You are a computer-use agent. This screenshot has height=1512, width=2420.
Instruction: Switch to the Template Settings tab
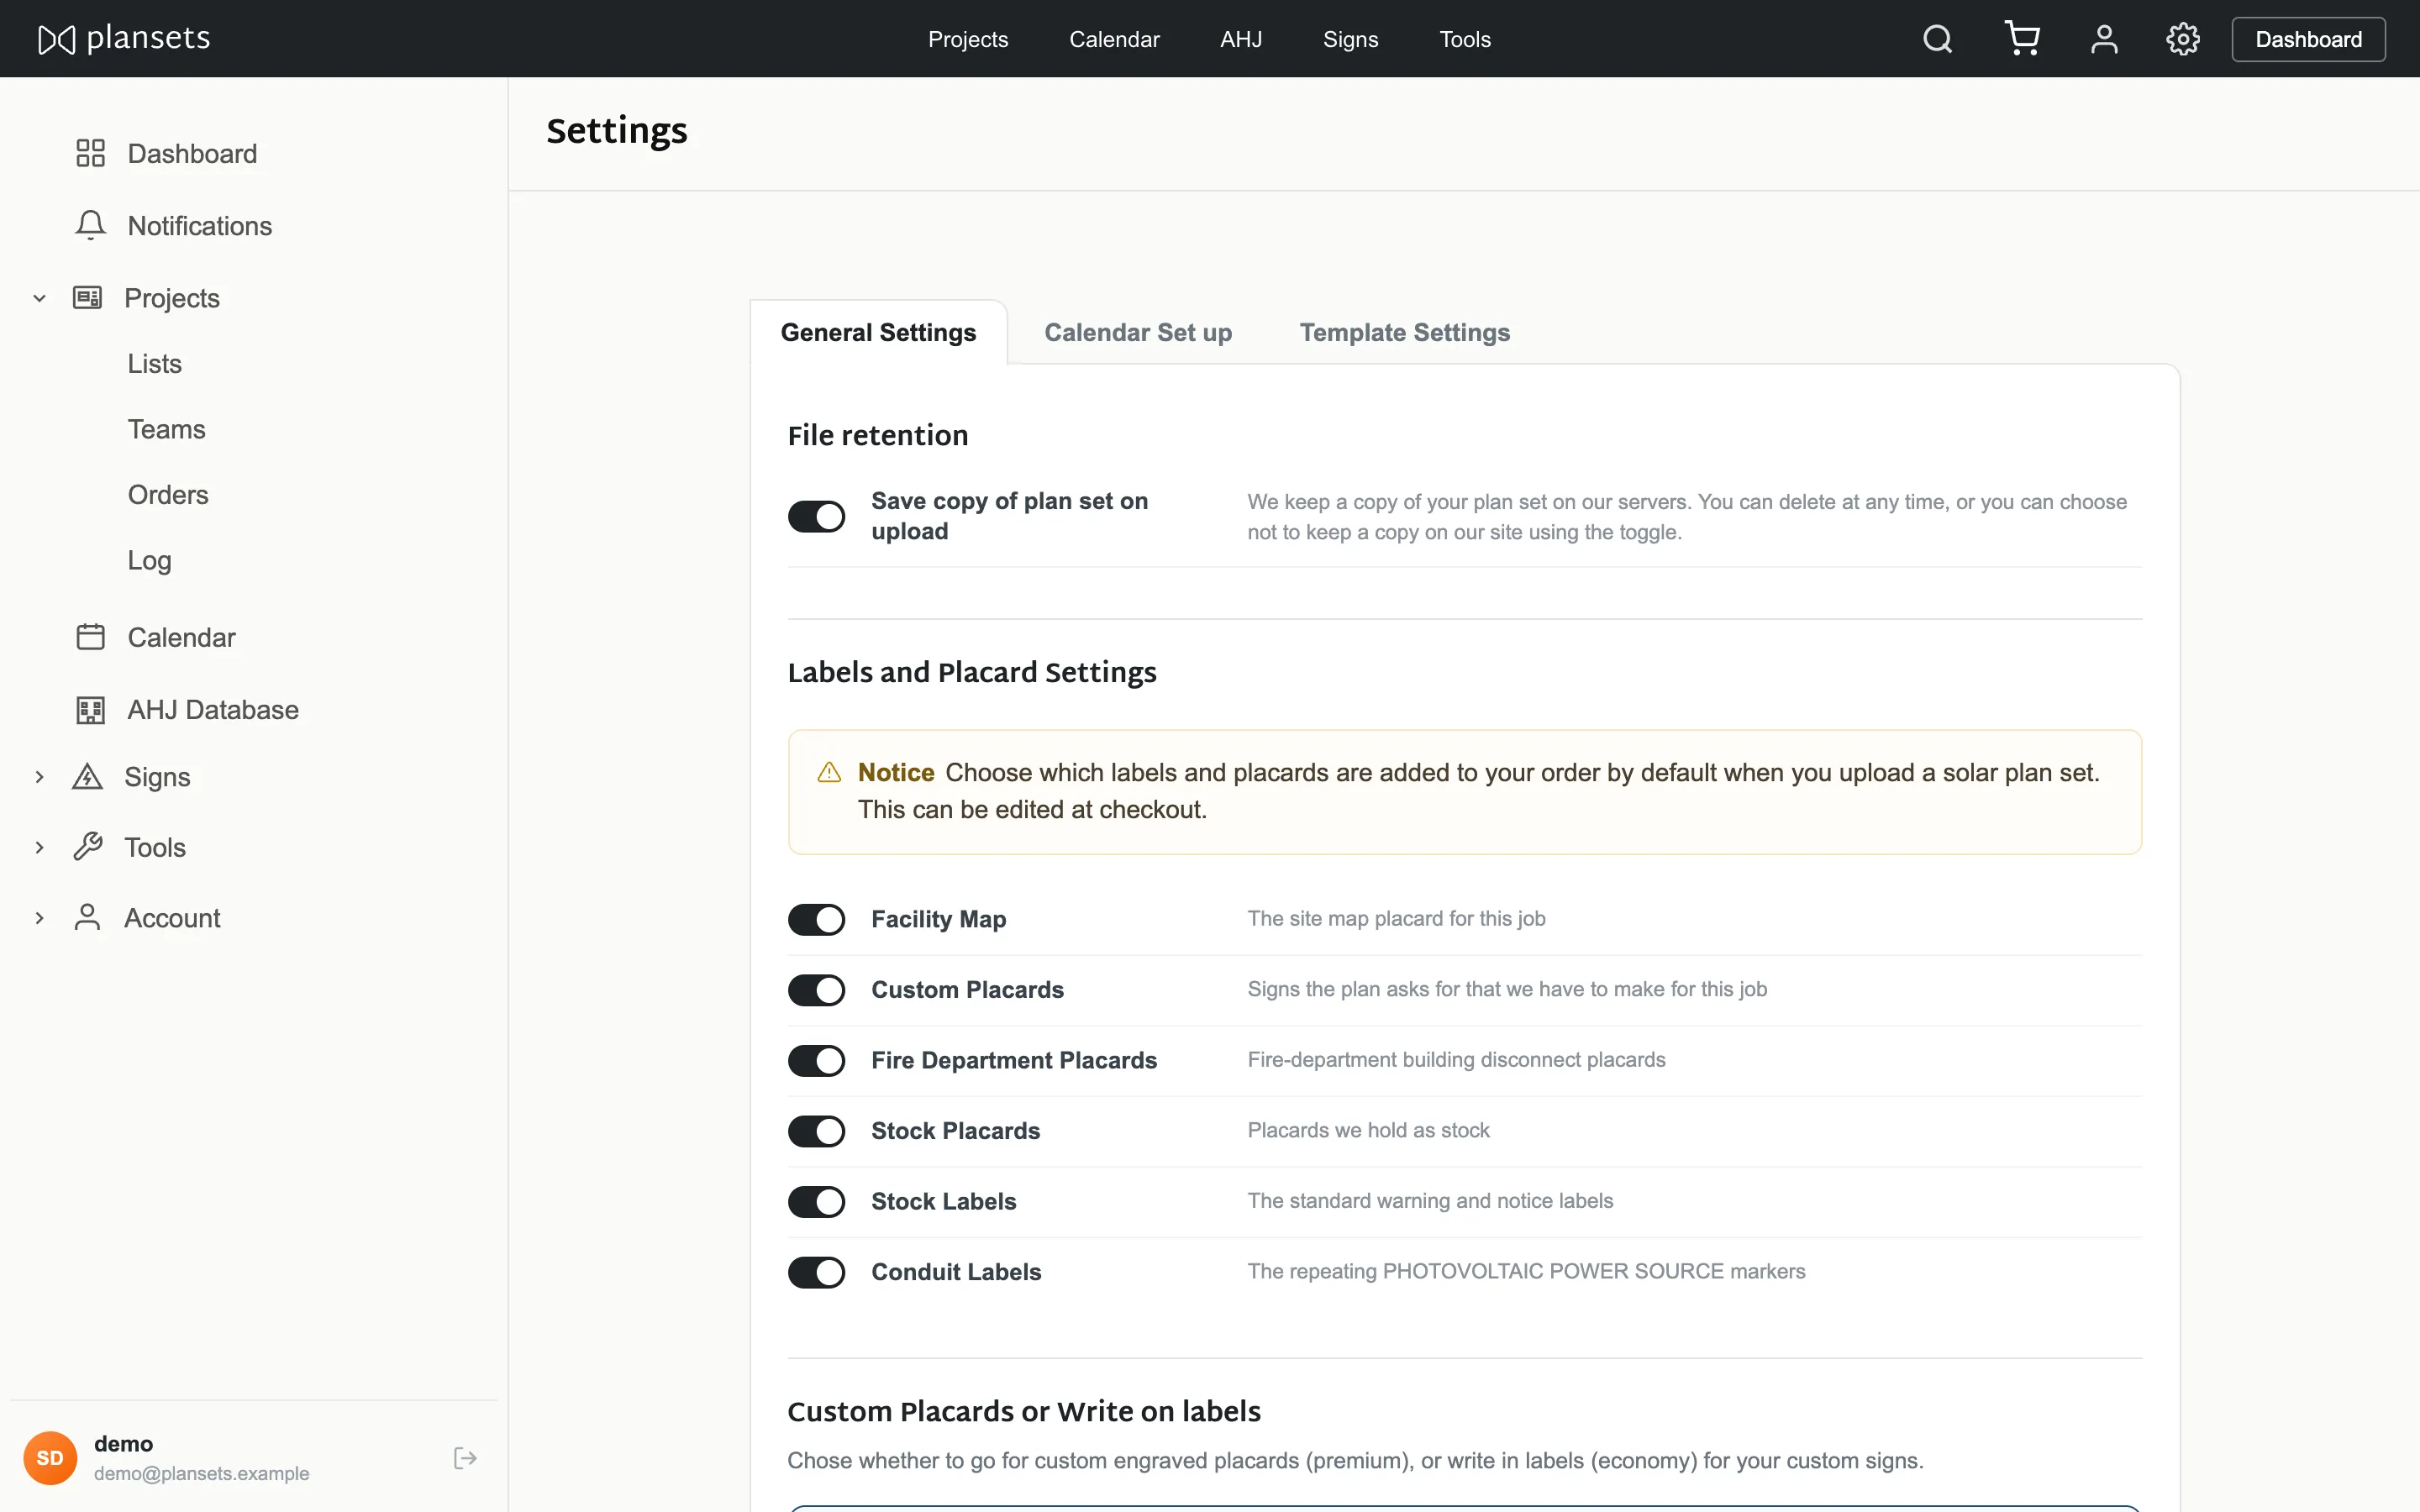tap(1404, 332)
